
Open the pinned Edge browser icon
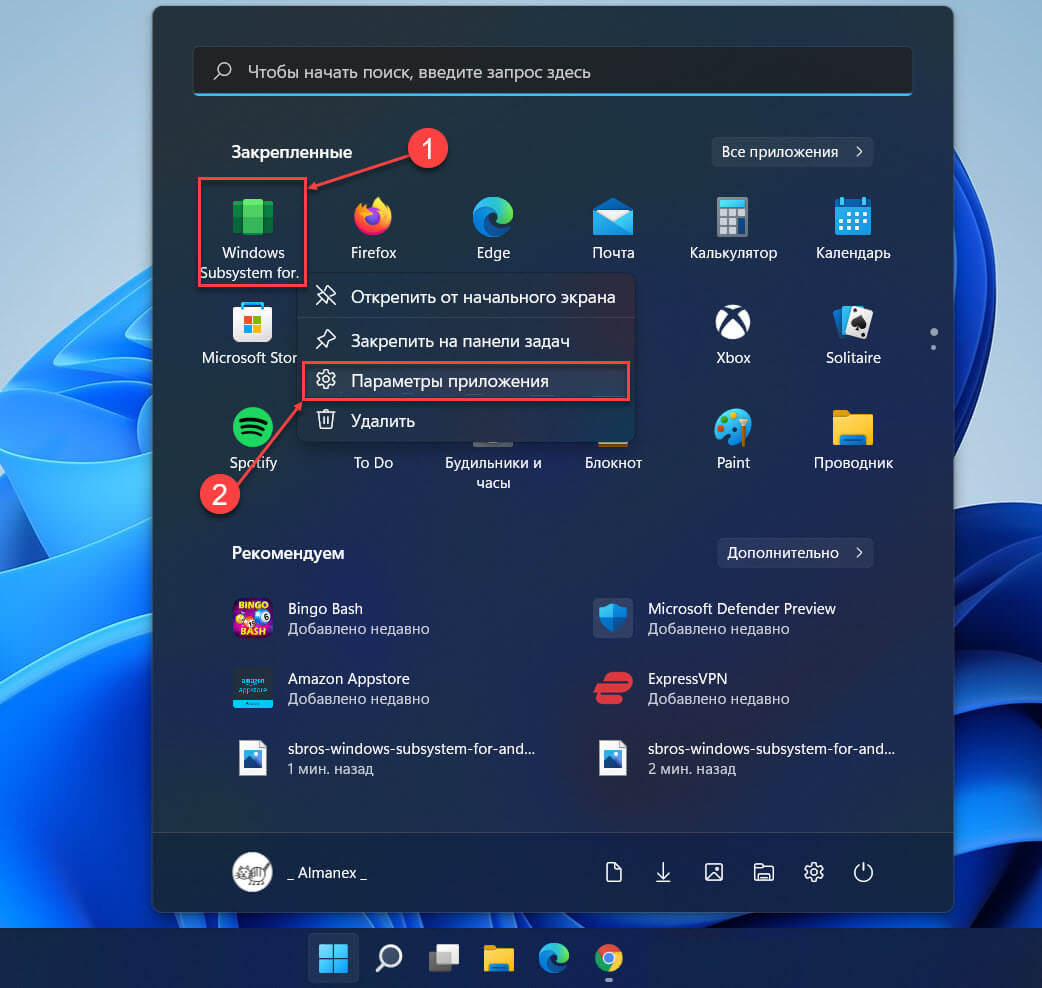click(493, 229)
